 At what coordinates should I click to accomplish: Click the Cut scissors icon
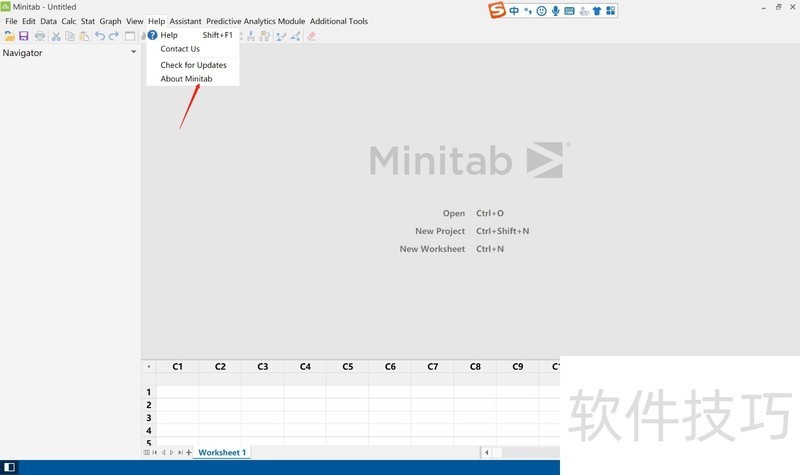click(x=56, y=36)
